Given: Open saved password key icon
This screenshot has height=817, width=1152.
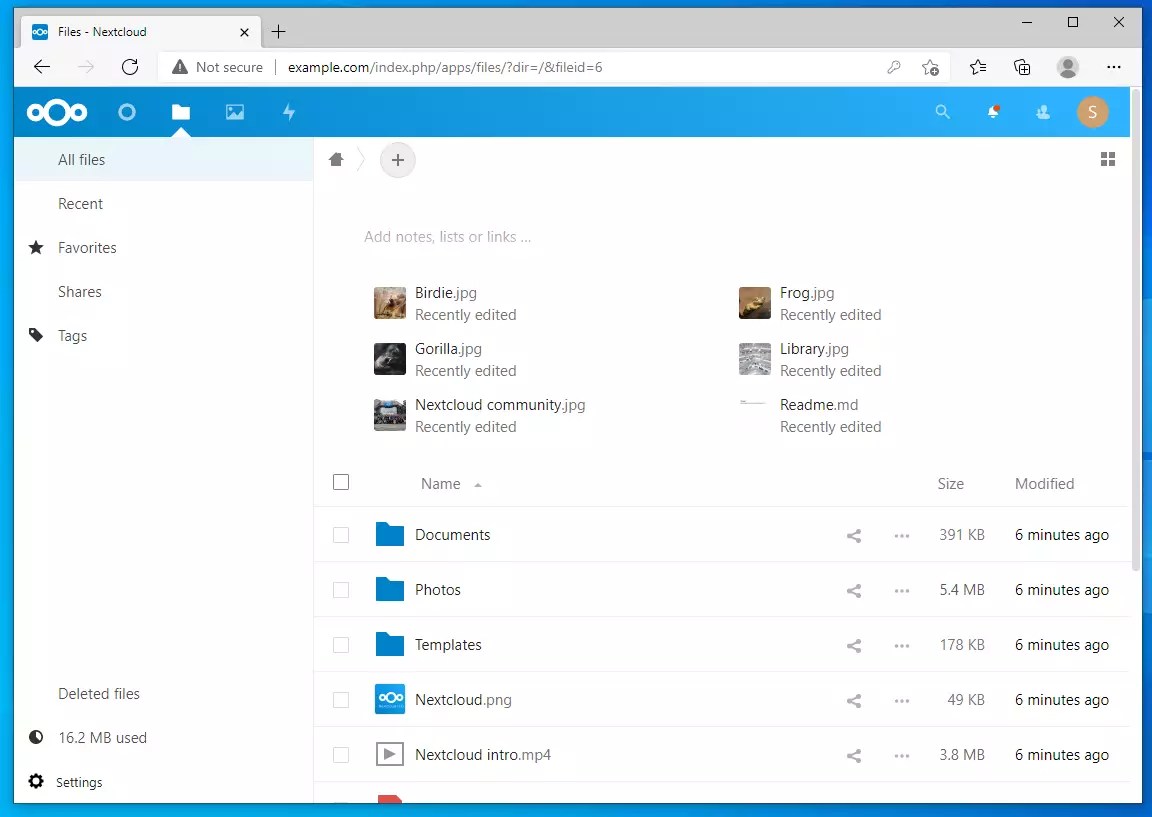Looking at the screenshot, I should (893, 67).
